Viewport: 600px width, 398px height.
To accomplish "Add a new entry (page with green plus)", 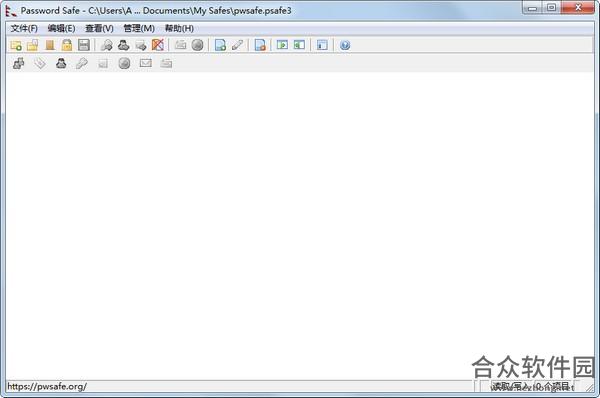I will click(220, 46).
